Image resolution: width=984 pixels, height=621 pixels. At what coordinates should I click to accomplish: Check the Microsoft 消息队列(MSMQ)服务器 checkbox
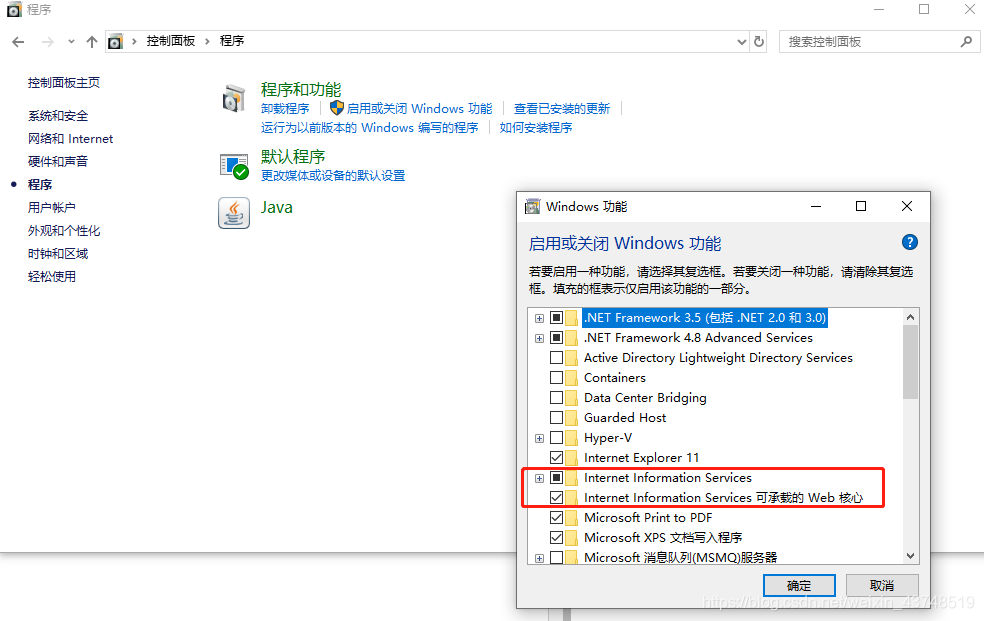tap(556, 558)
